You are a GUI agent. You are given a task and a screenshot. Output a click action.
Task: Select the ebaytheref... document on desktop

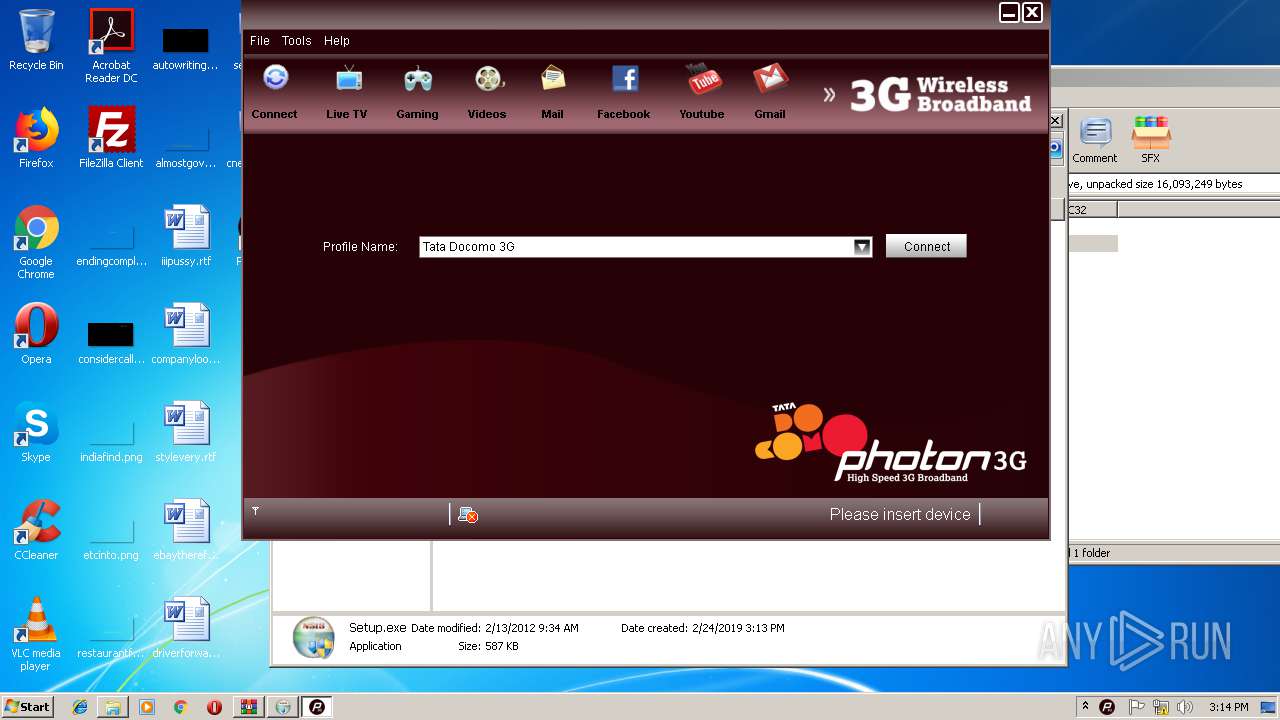click(186, 530)
